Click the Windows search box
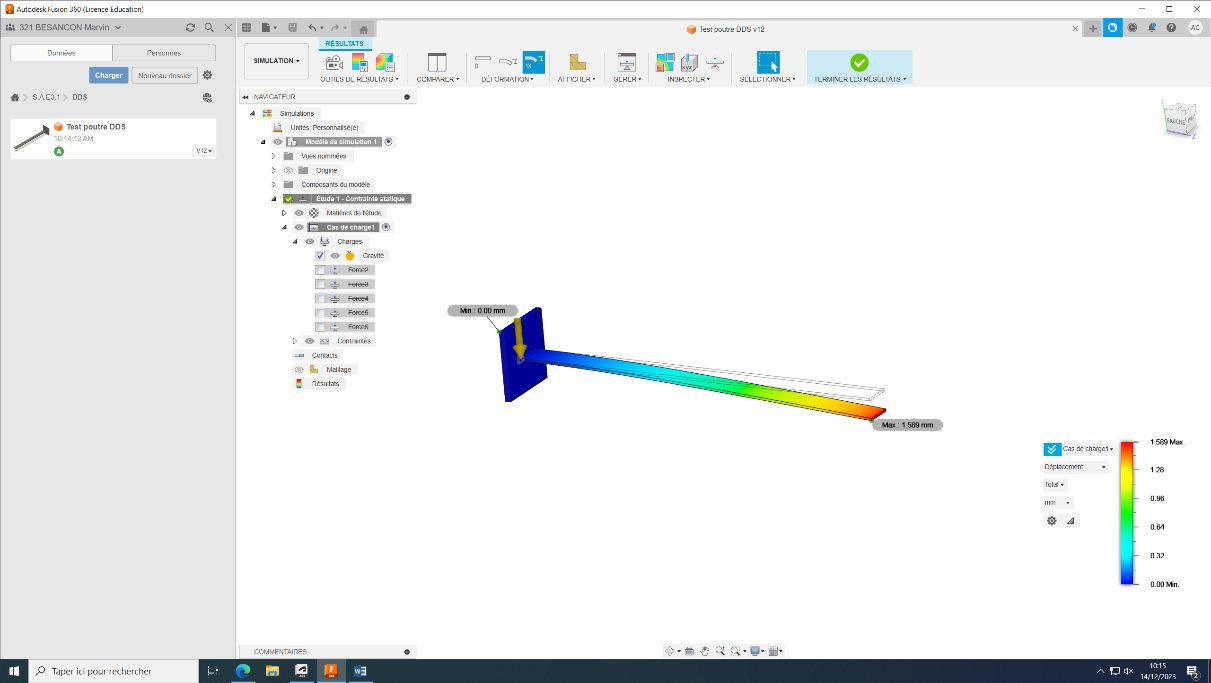1211x683 pixels. [112, 672]
